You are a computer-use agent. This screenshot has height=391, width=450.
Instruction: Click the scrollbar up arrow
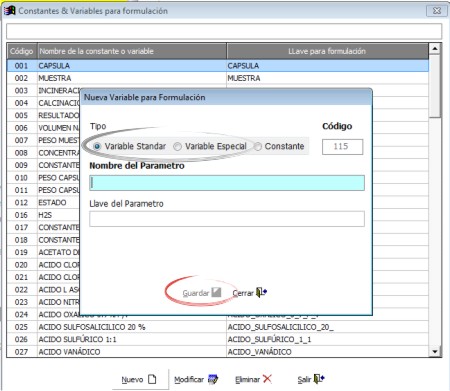(x=435, y=49)
